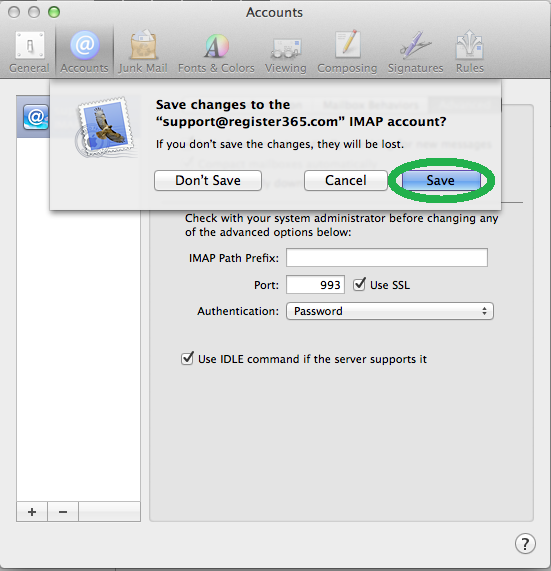Click the Port number field
Screen dimensions: 551x571
[315, 284]
